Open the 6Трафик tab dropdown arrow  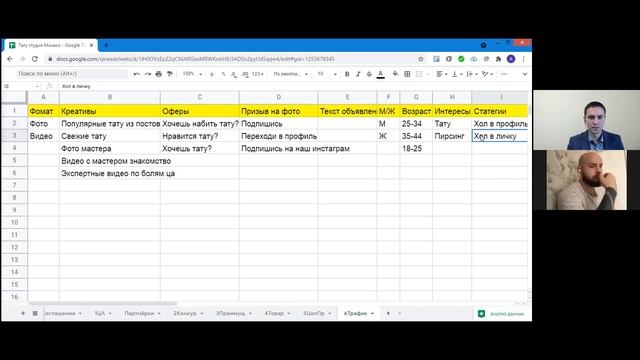pos(372,313)
